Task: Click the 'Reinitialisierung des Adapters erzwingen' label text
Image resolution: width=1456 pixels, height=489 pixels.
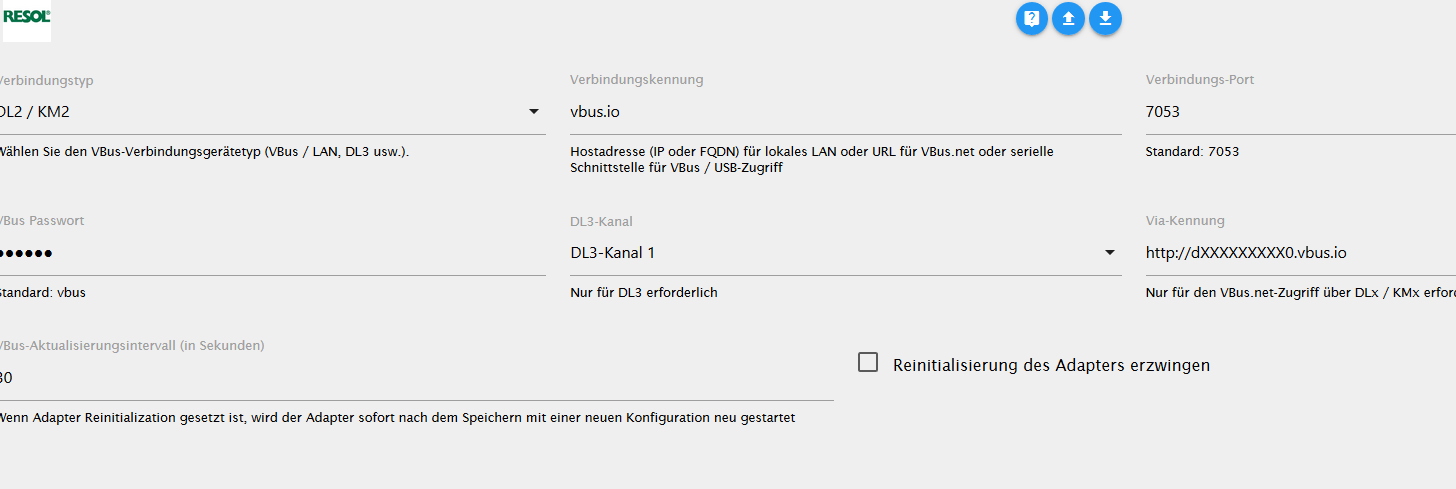Action: point(1051,365)
